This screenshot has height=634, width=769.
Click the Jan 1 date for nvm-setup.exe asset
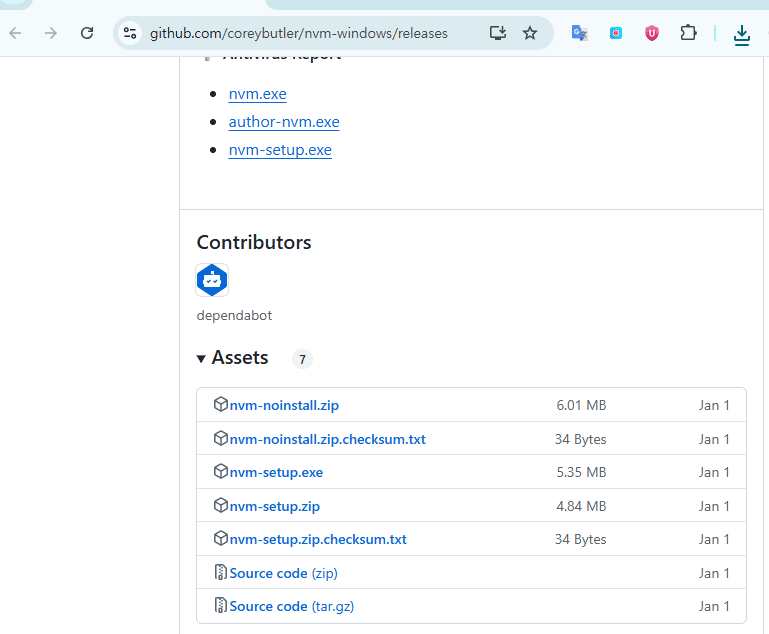714,473
